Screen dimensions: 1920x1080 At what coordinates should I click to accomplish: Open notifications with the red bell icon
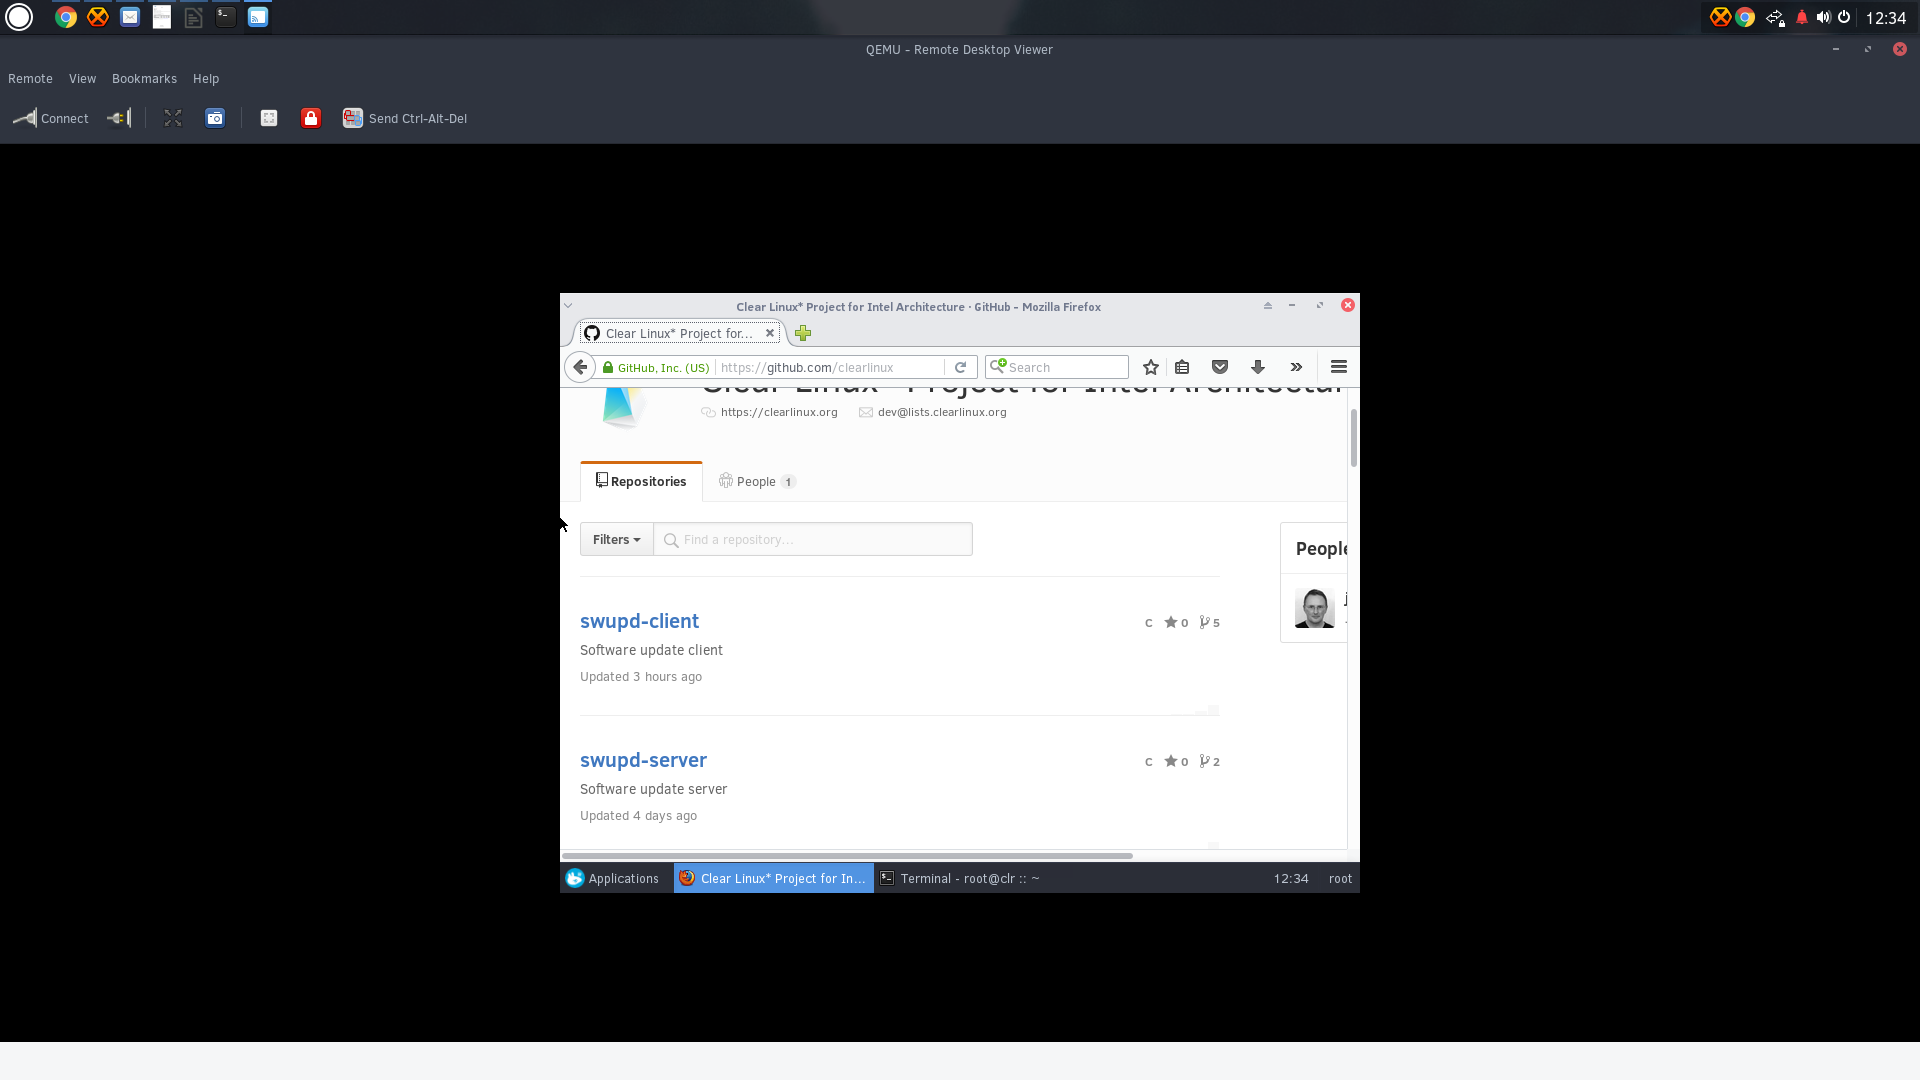click(x=1802, y=17)
